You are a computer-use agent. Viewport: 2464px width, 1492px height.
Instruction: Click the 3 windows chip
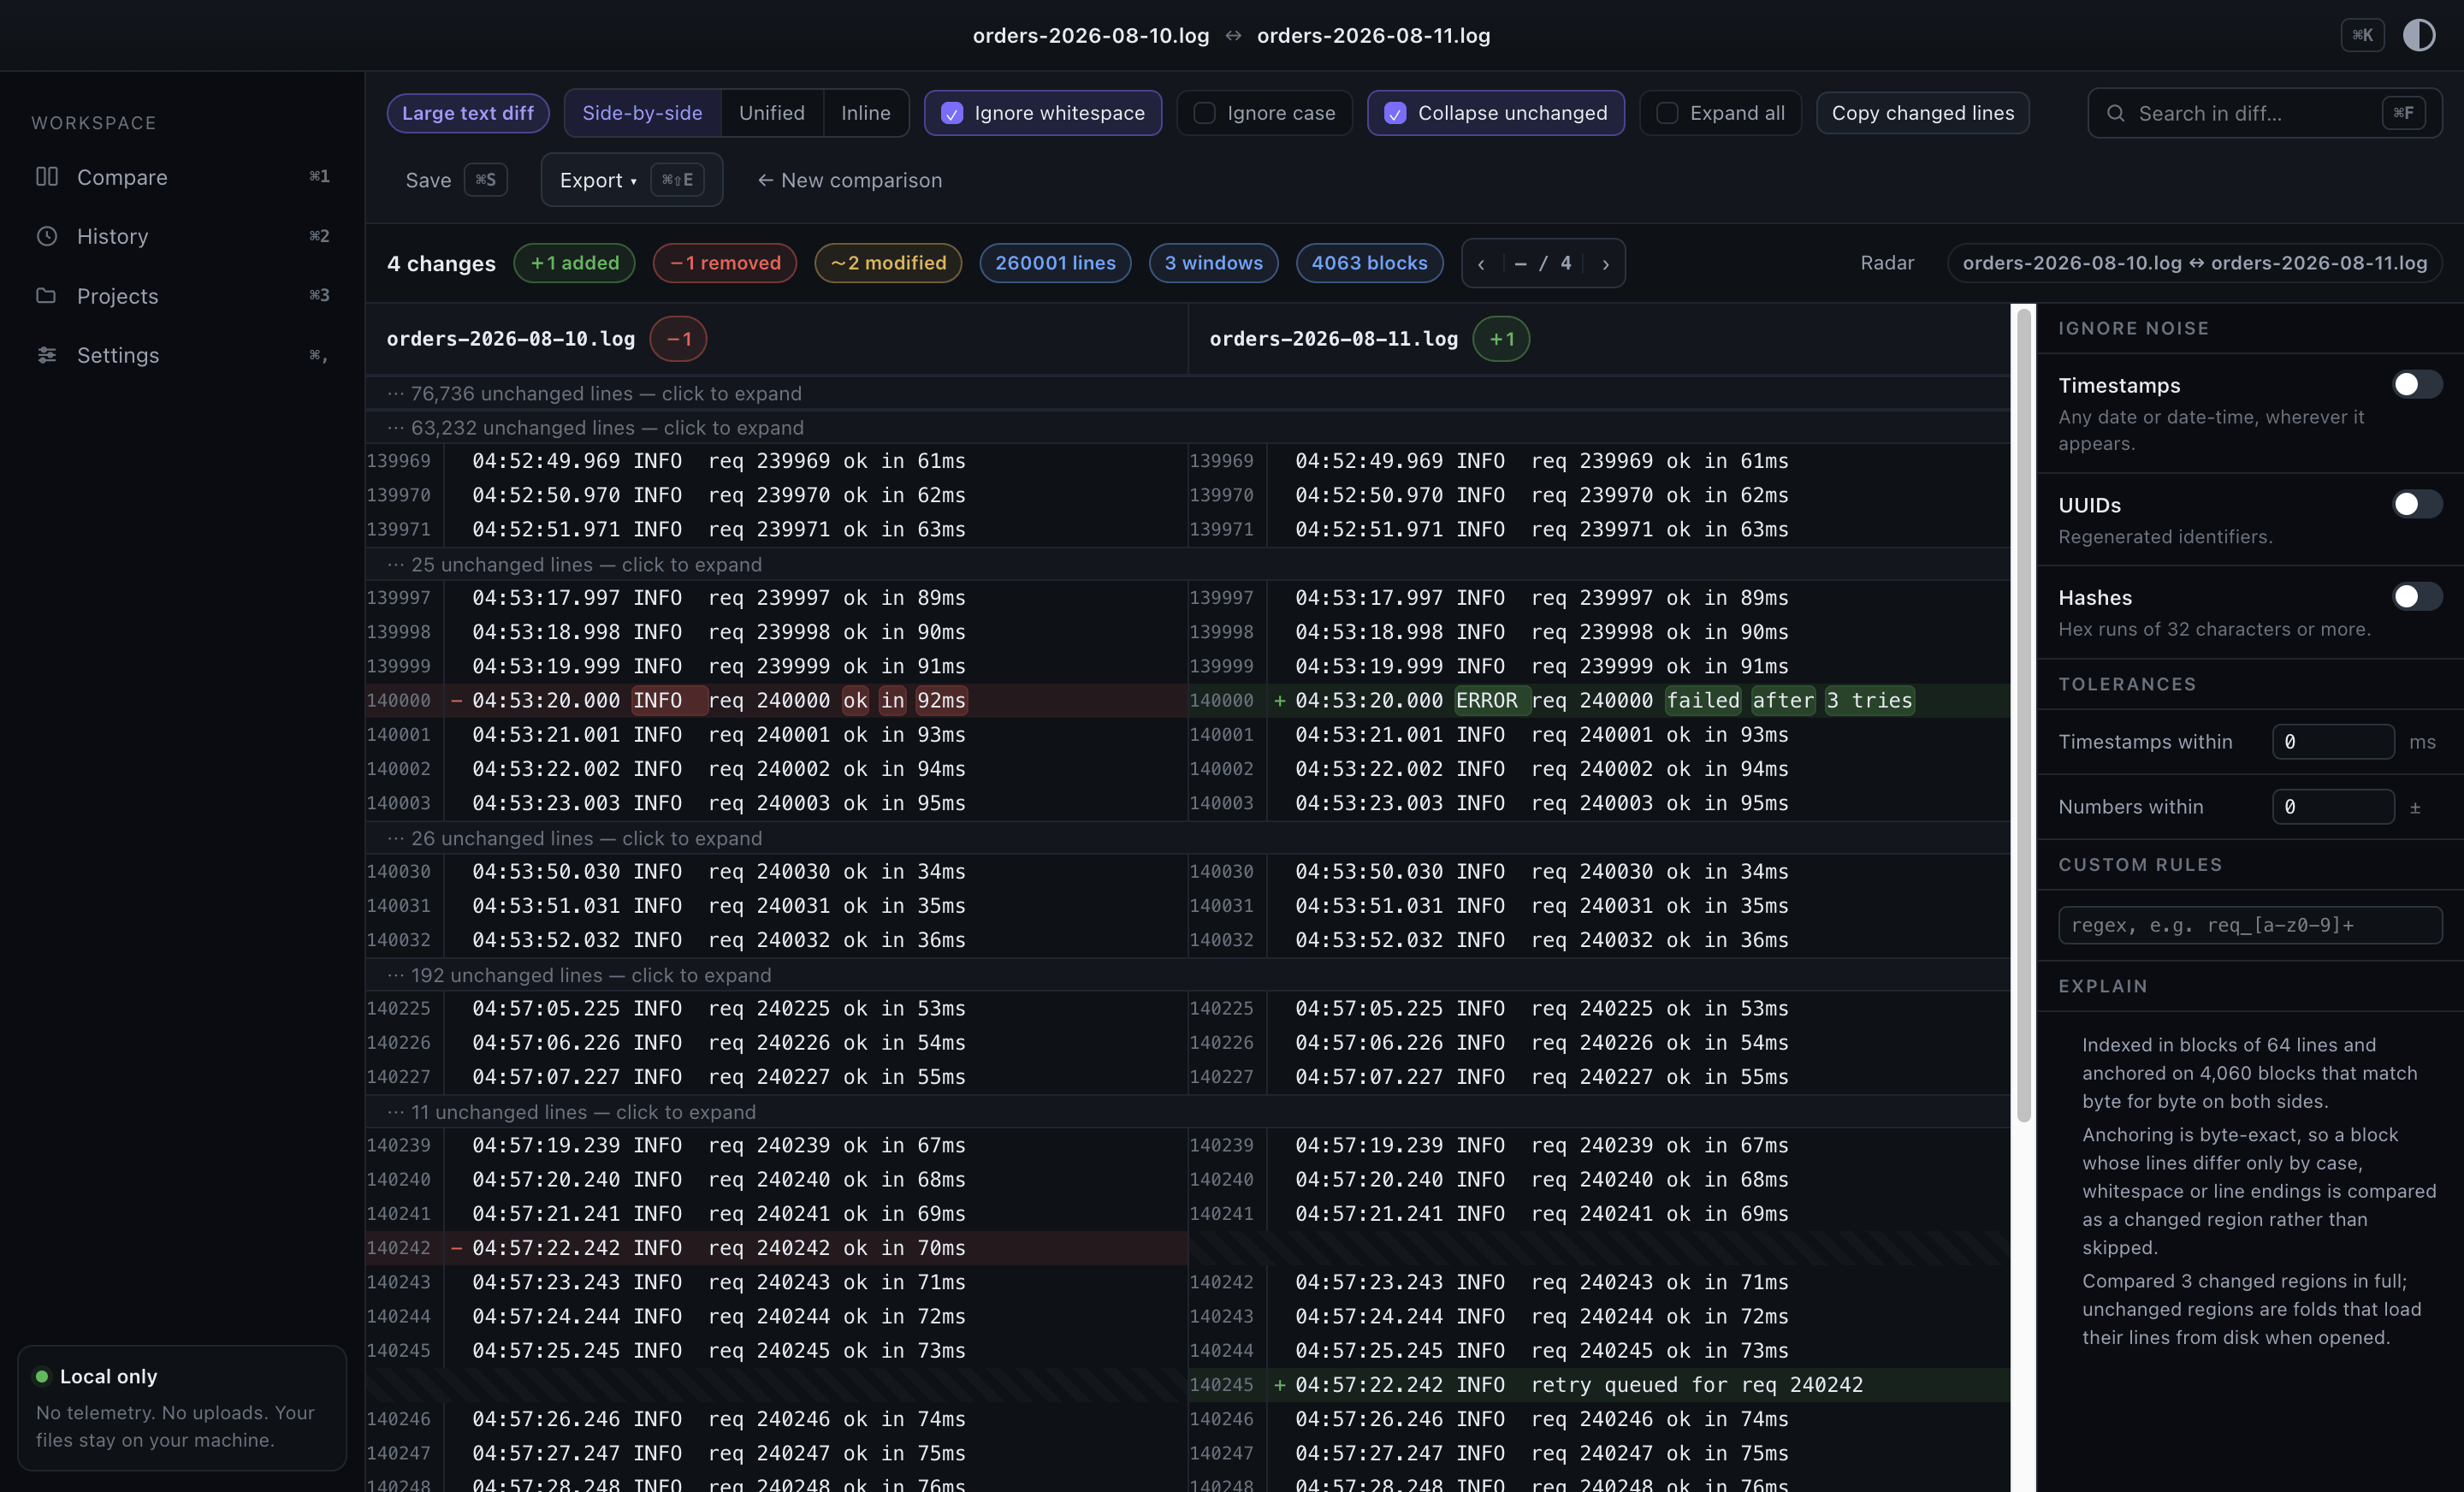pos(1213,263)
